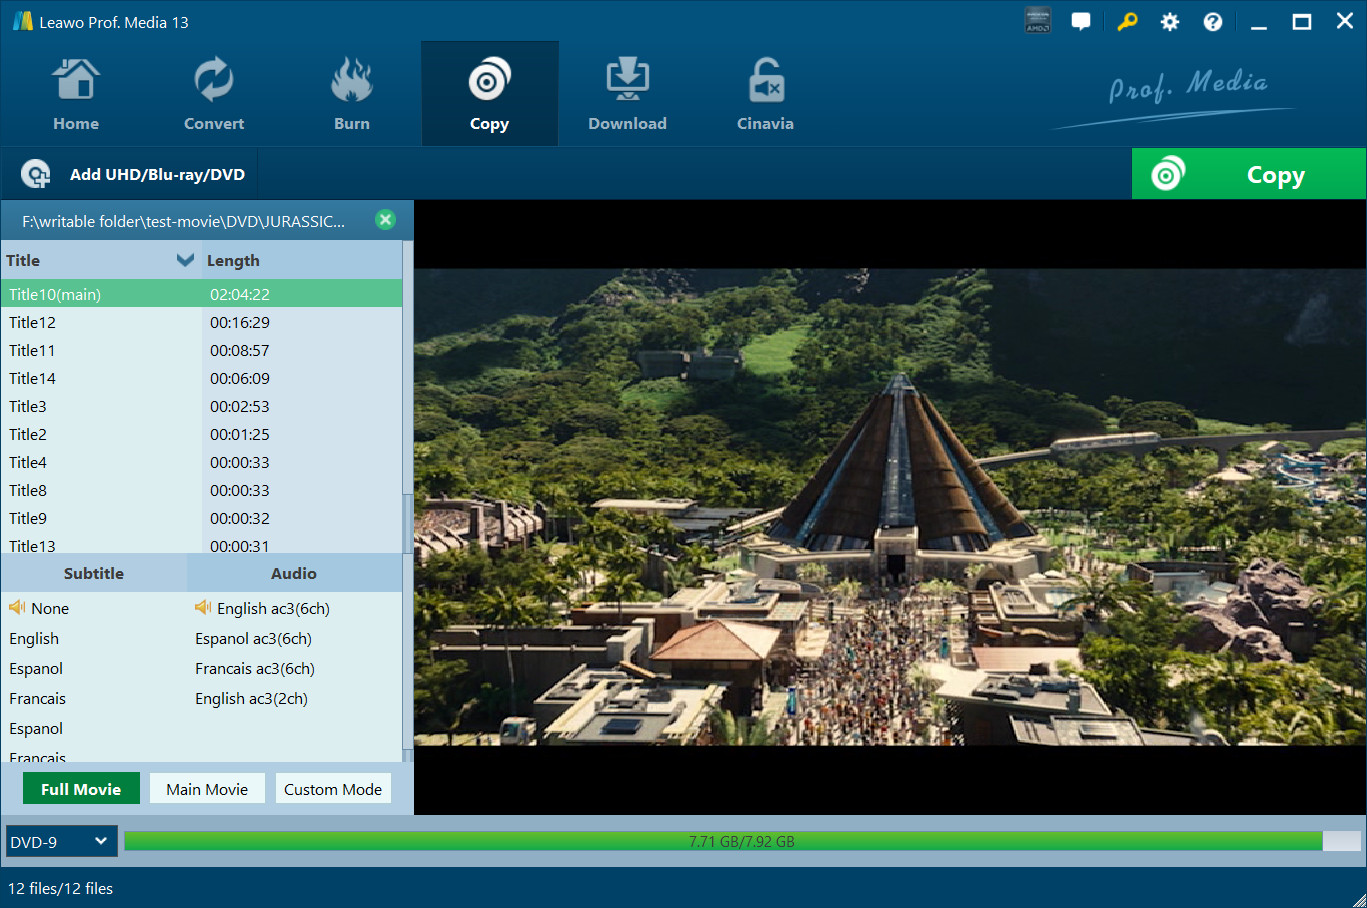Image resolution: width=1367 pixels, height=908 pixels.
Task: Click the movie preview image
Action: (x=890, y=506)
